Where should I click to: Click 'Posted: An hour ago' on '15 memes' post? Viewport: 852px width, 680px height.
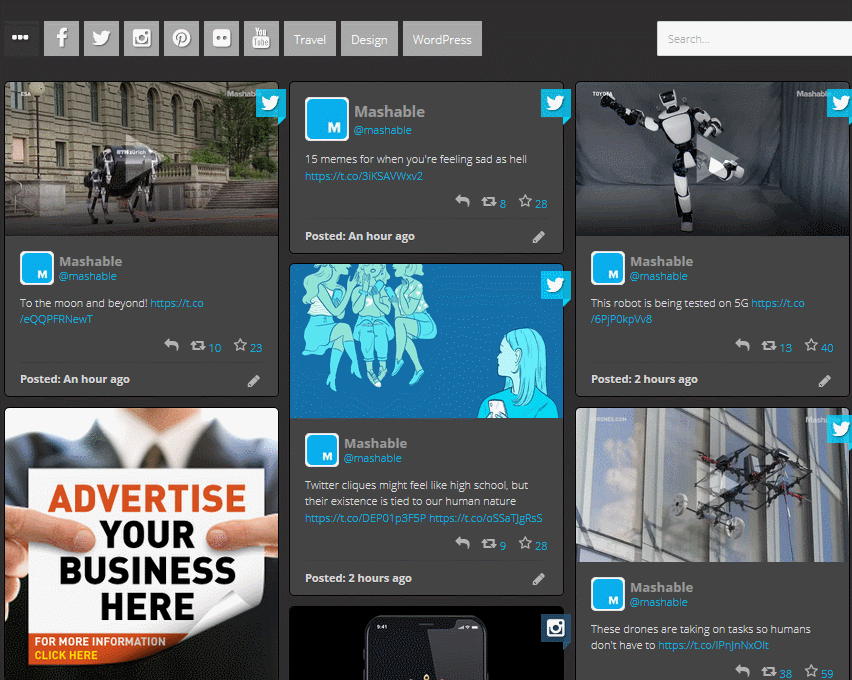[360, 236]
